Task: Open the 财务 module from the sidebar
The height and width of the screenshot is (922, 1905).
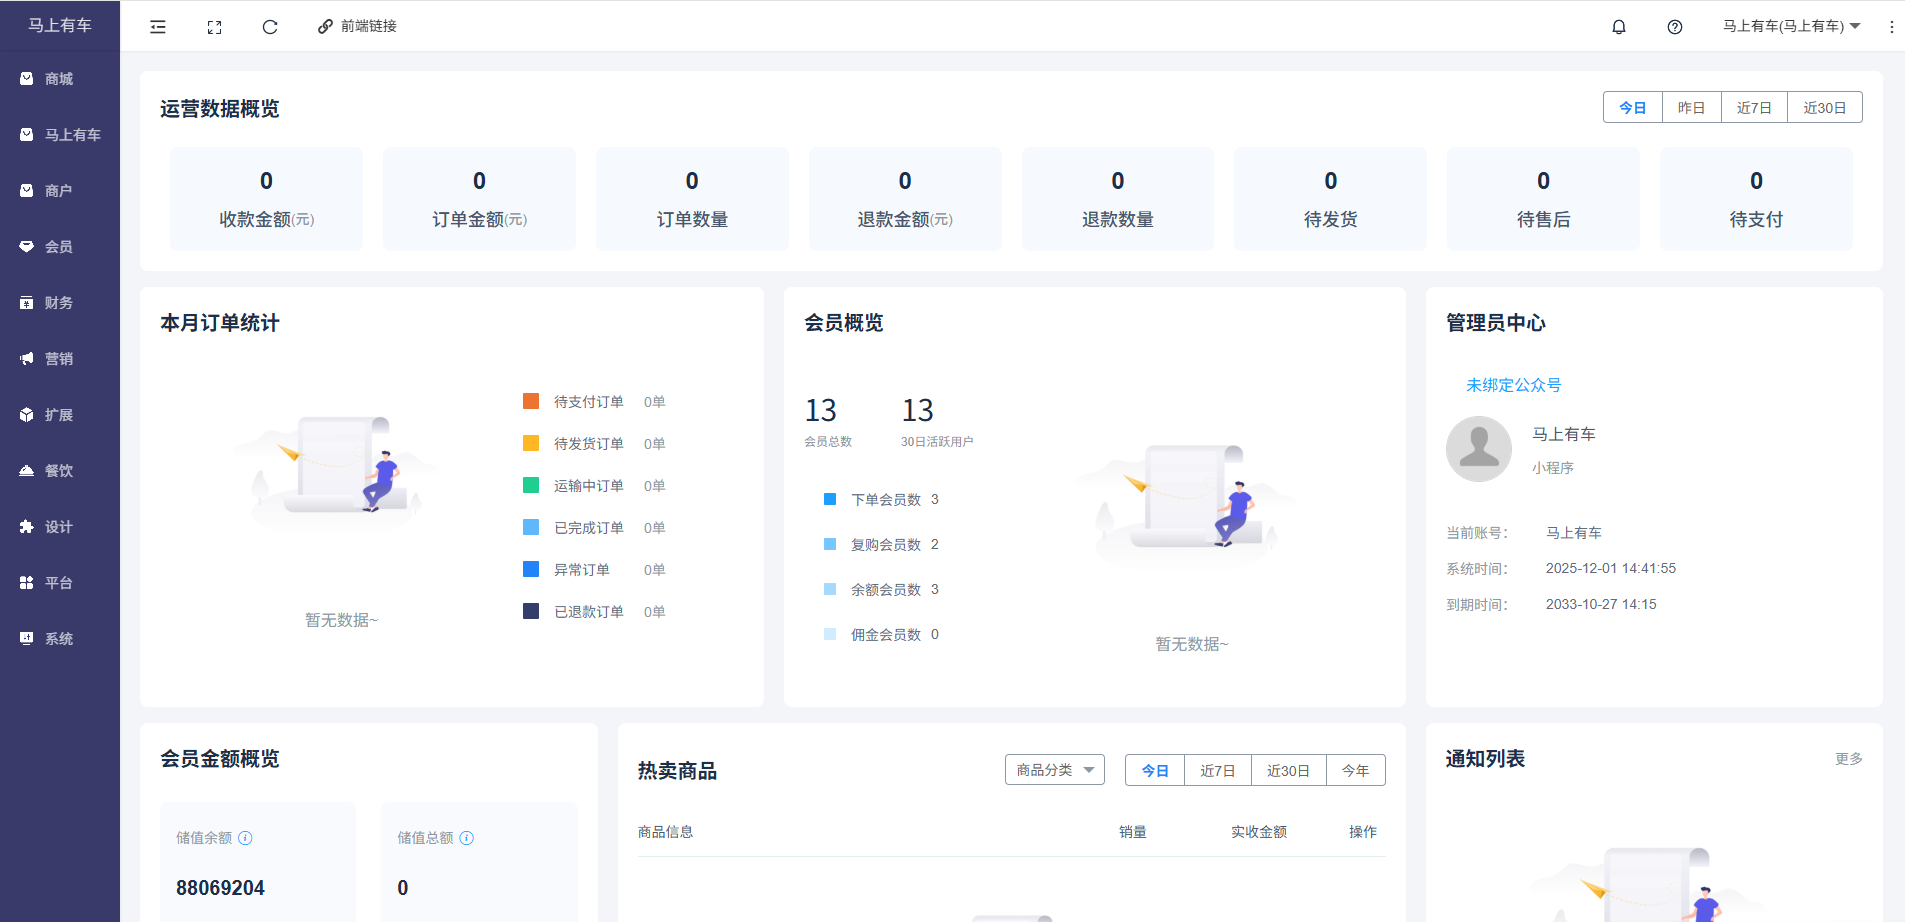Action: point(60,302)
